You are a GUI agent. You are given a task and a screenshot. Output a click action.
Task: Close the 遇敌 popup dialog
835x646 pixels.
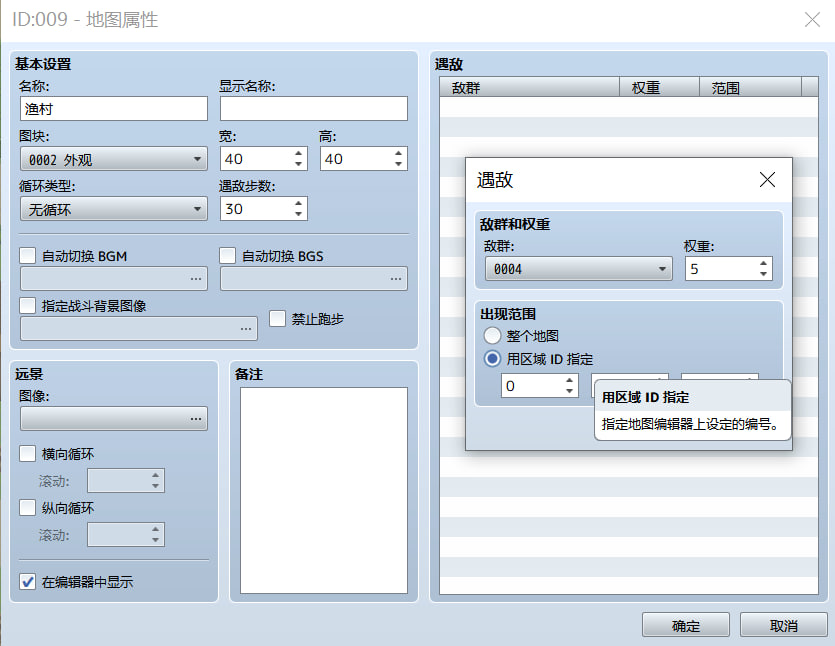tap(767, 179)
